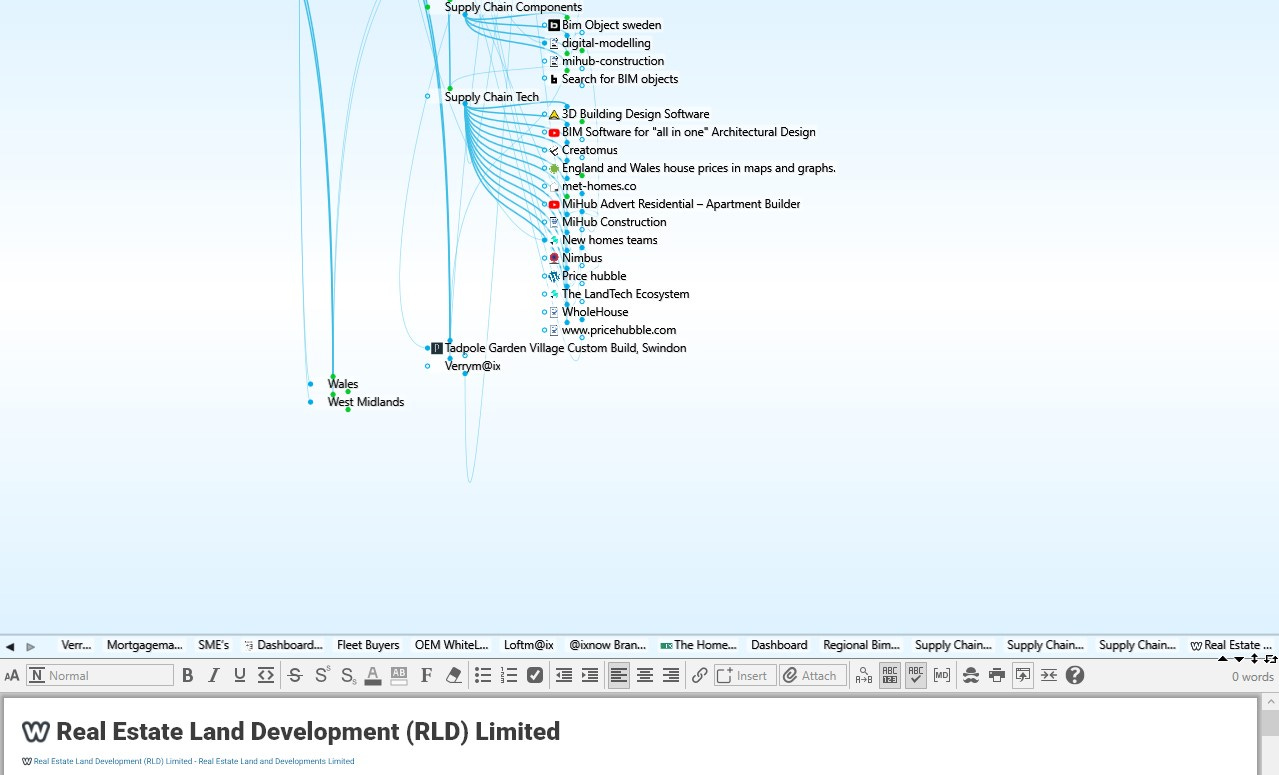1279x775 pixels.
Task: Go forward with right history arrow
Action: coord(31,646)
